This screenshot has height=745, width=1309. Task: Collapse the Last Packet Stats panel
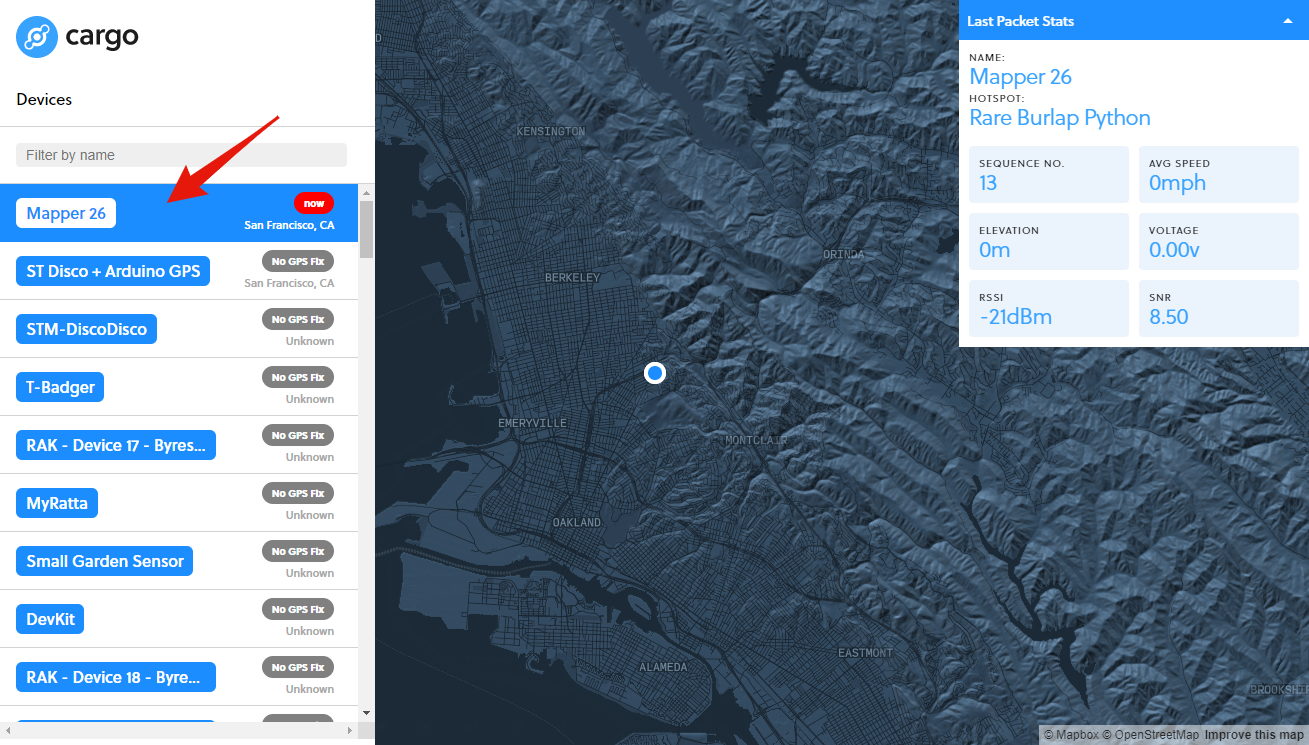pos(1288,21)
